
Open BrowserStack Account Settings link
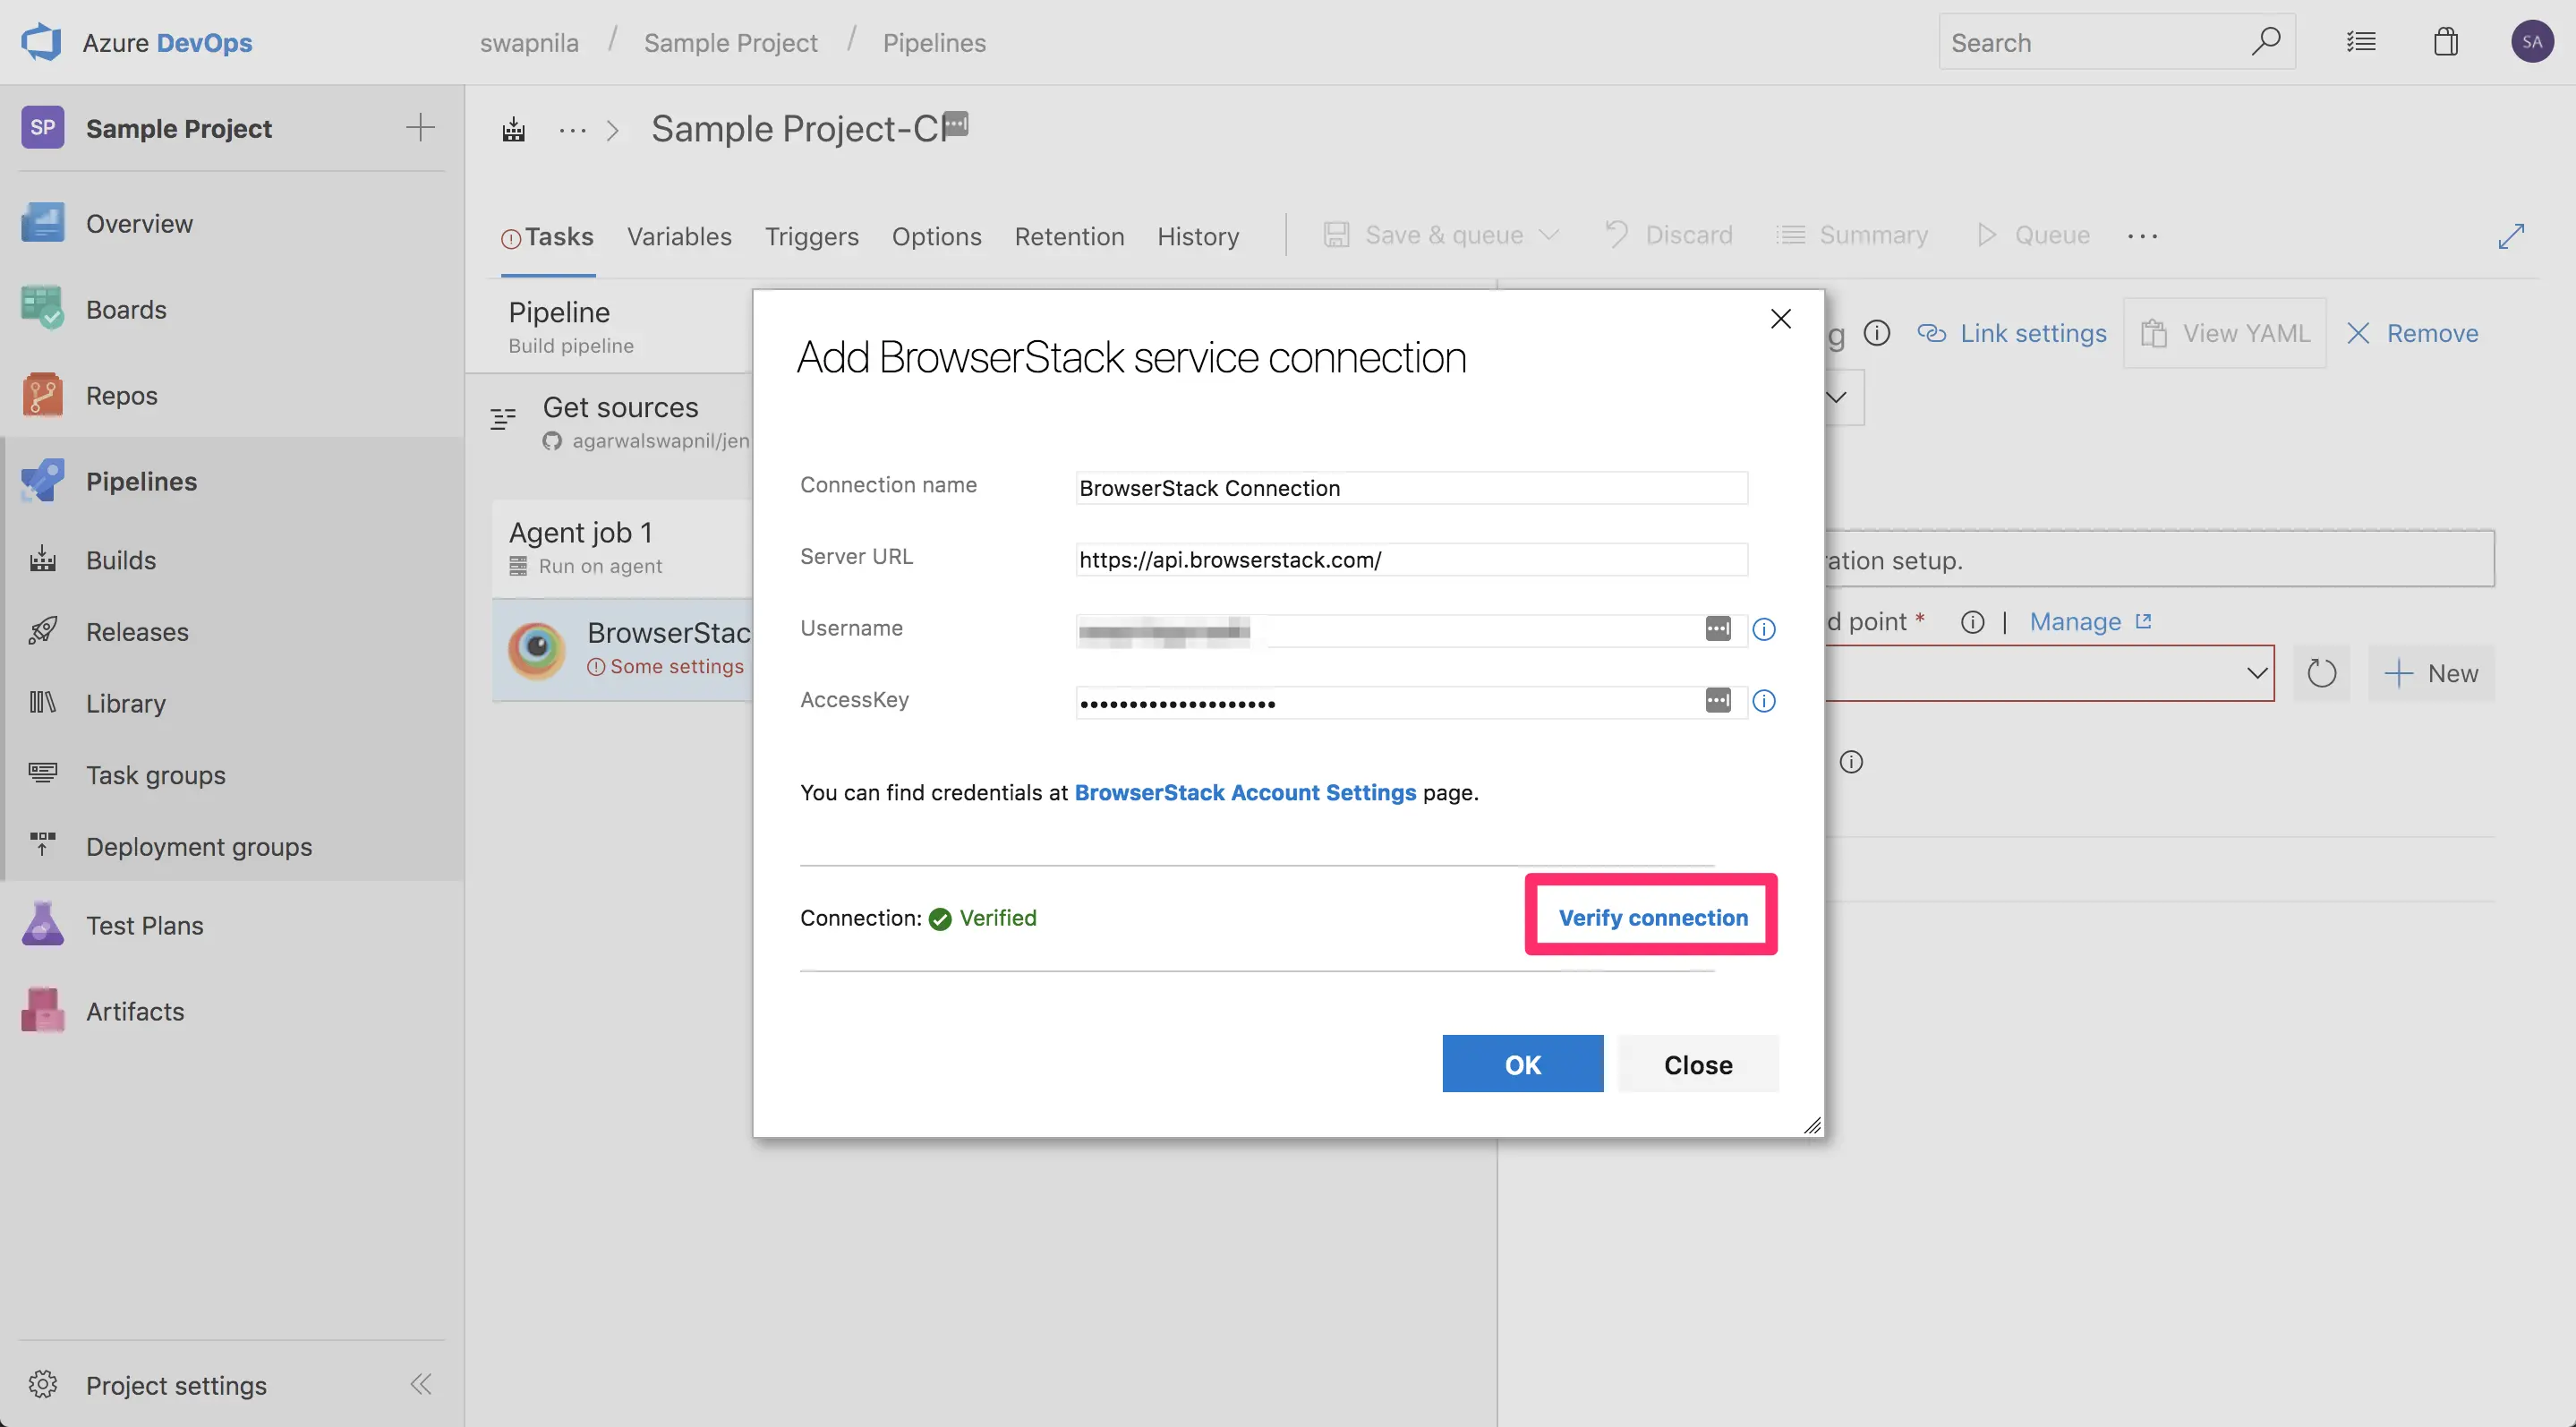[x=1245, y=793]
